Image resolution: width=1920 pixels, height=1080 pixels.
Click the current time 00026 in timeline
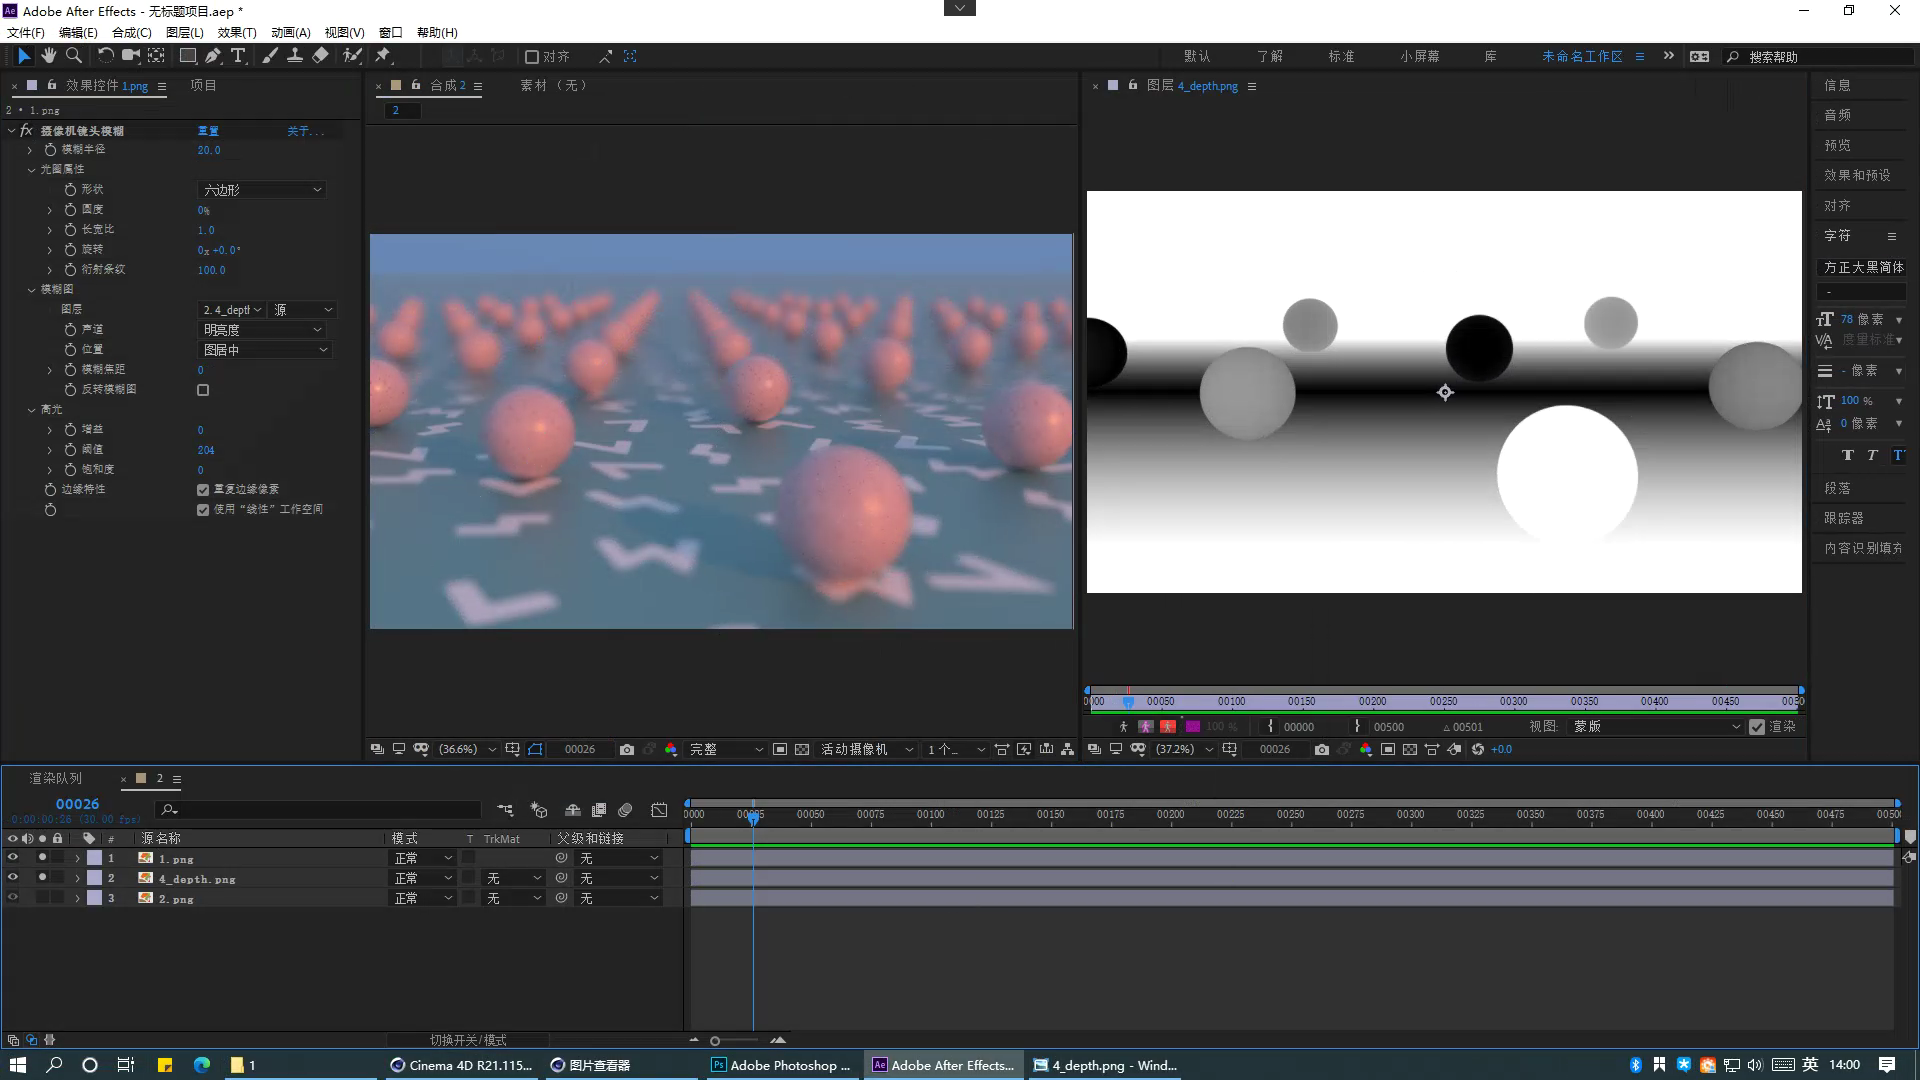(77, 804)
